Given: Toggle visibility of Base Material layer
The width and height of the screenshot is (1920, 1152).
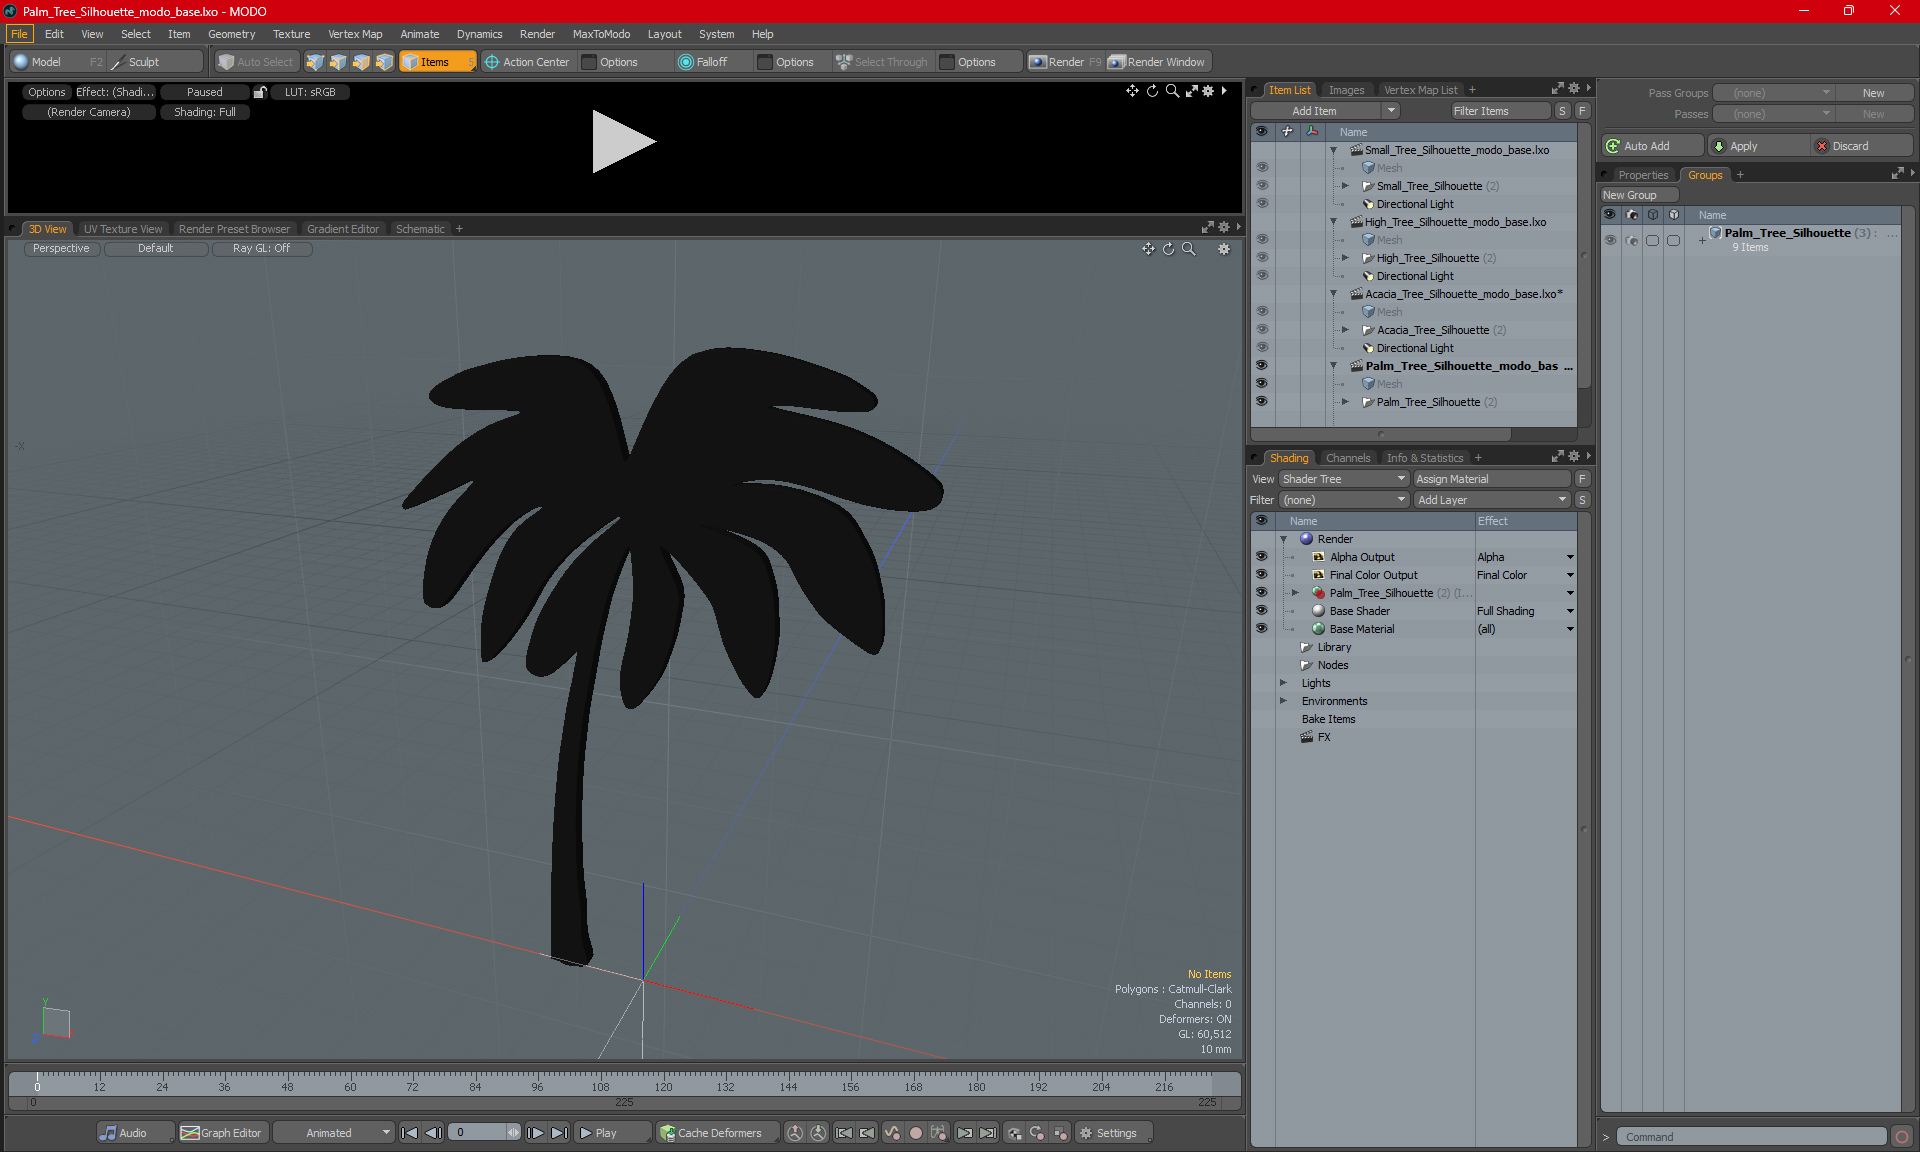Looking at the screenshot, I should 1262,629.
